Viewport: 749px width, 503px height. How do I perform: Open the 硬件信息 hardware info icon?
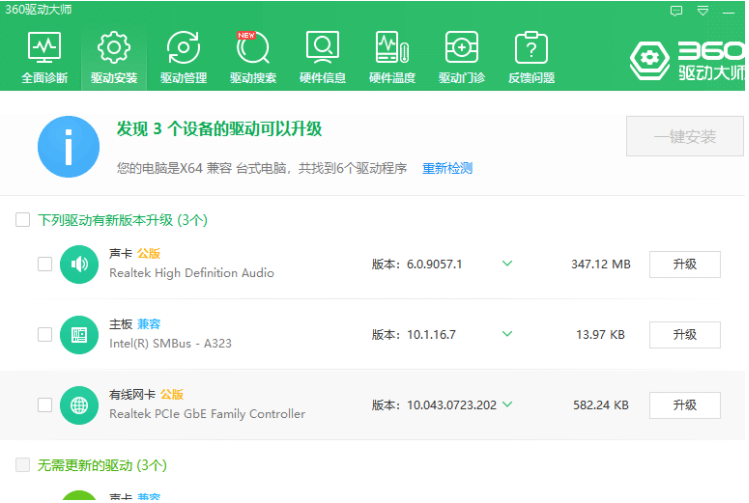pyautogui.click(x=322, y=56)
